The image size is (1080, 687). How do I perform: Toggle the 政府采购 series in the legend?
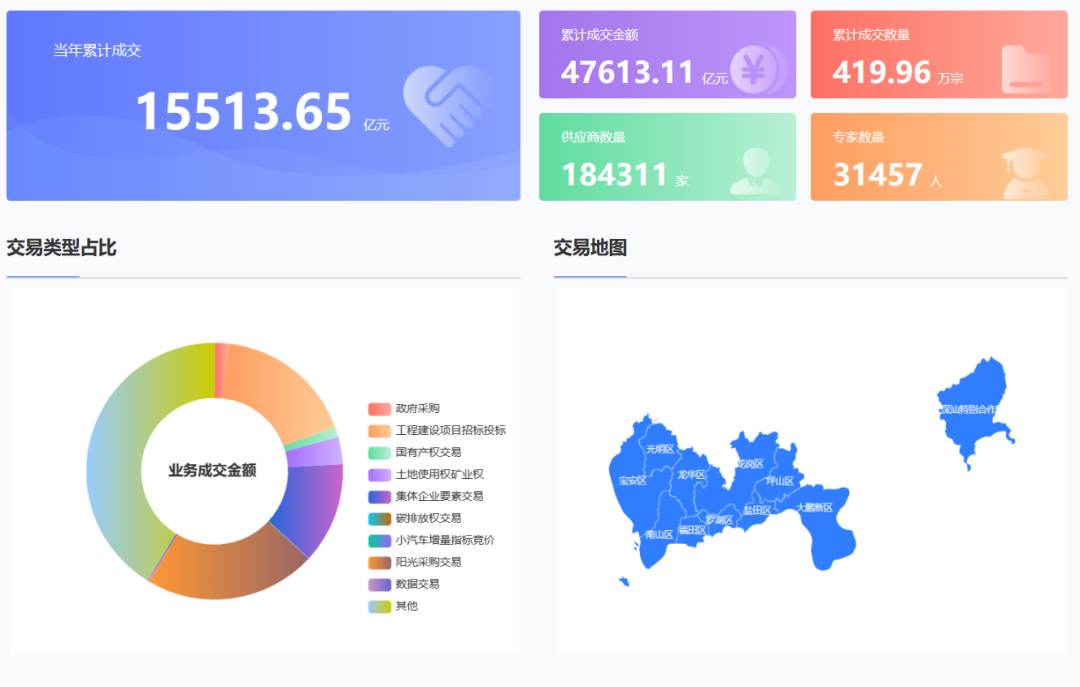click(378, 408)
